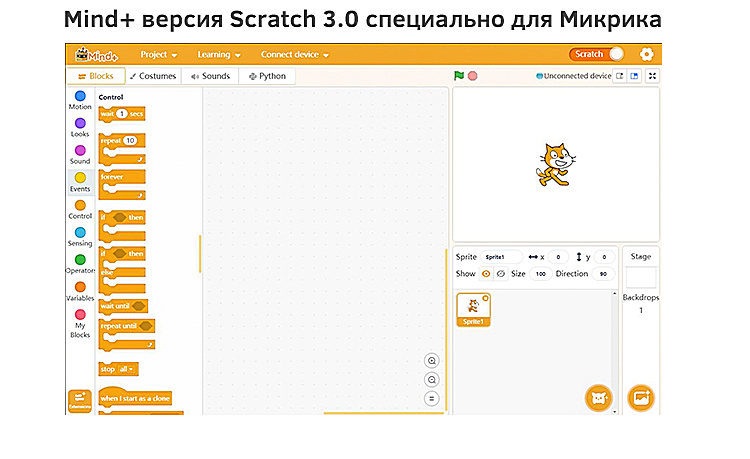Click the red stop button
This screenshot has height=459, width=750.
[473, 76]
